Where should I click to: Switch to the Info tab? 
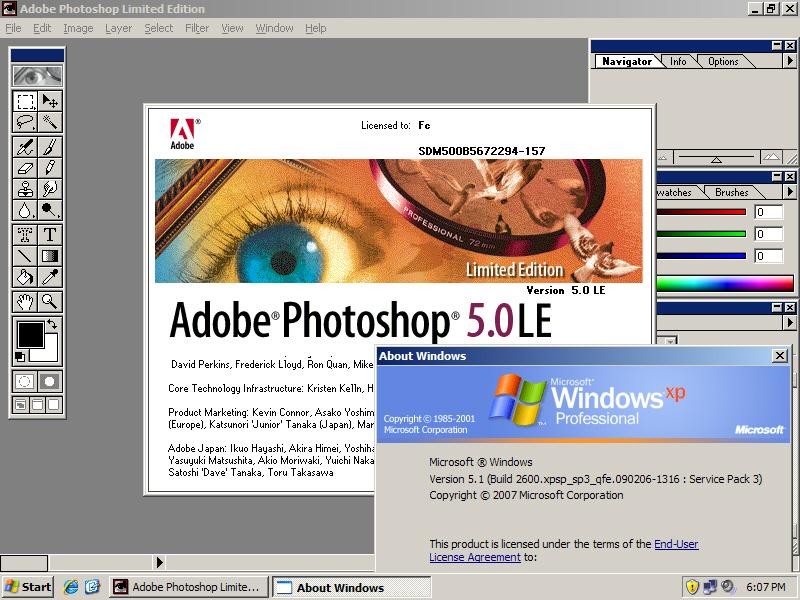tap(678, 61)
